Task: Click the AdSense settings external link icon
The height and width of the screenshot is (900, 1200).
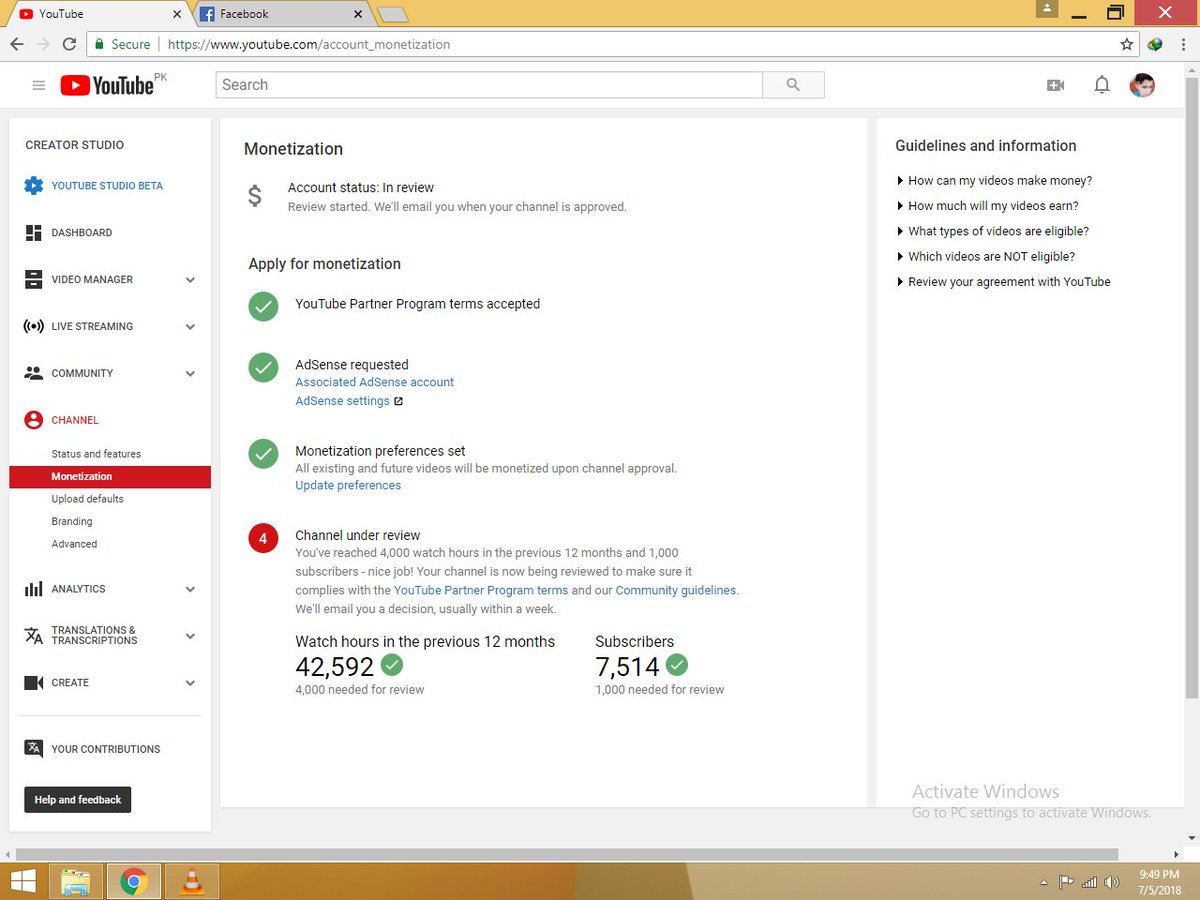Action: [398, 401]
